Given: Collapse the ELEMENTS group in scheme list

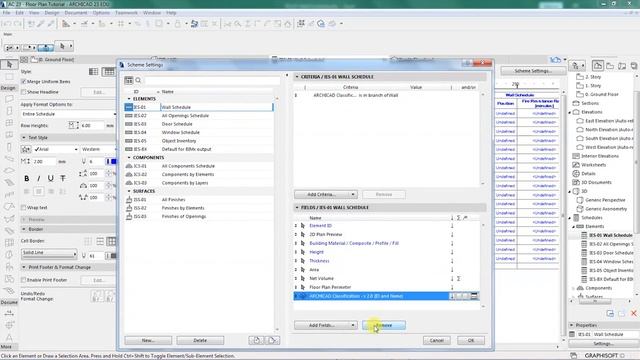Looking at the screenshot, I should pos(129,99).
